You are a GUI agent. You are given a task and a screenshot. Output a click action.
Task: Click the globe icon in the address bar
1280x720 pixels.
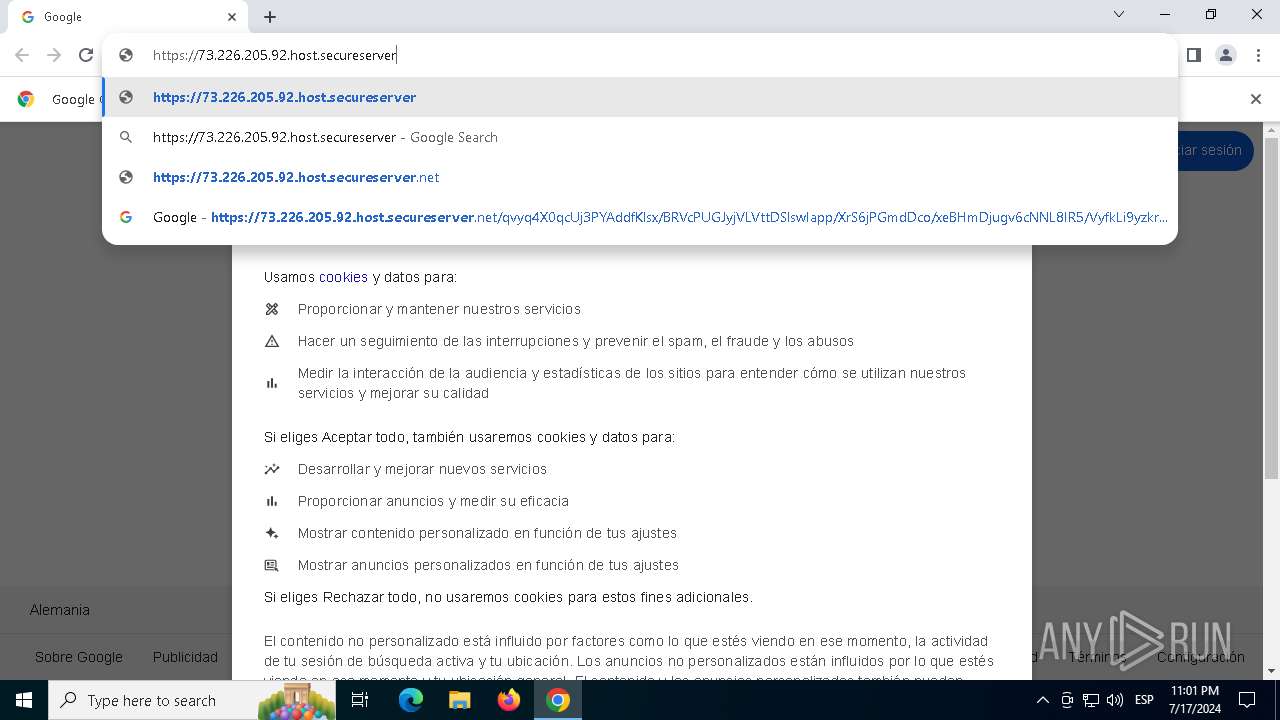[x=126, y=55]
